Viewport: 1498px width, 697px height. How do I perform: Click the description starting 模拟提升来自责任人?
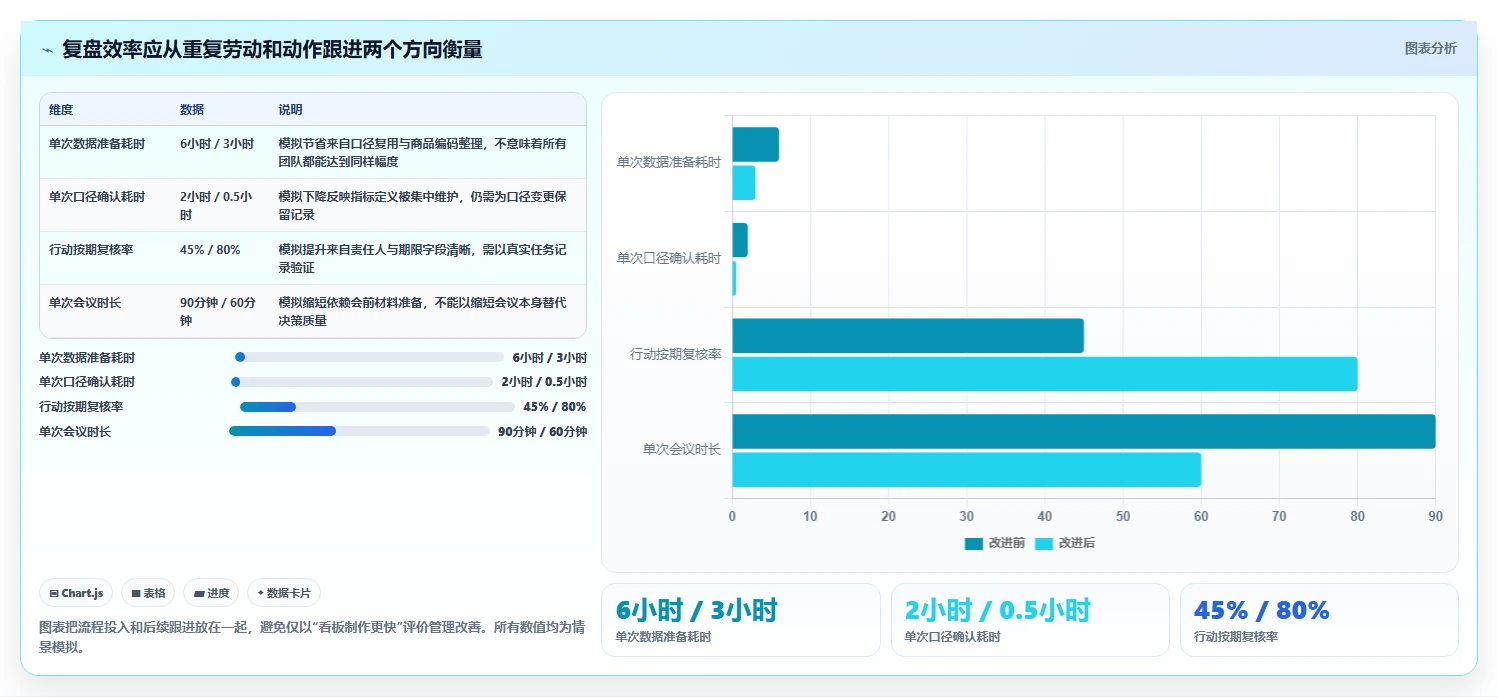[x=422, y=259]
